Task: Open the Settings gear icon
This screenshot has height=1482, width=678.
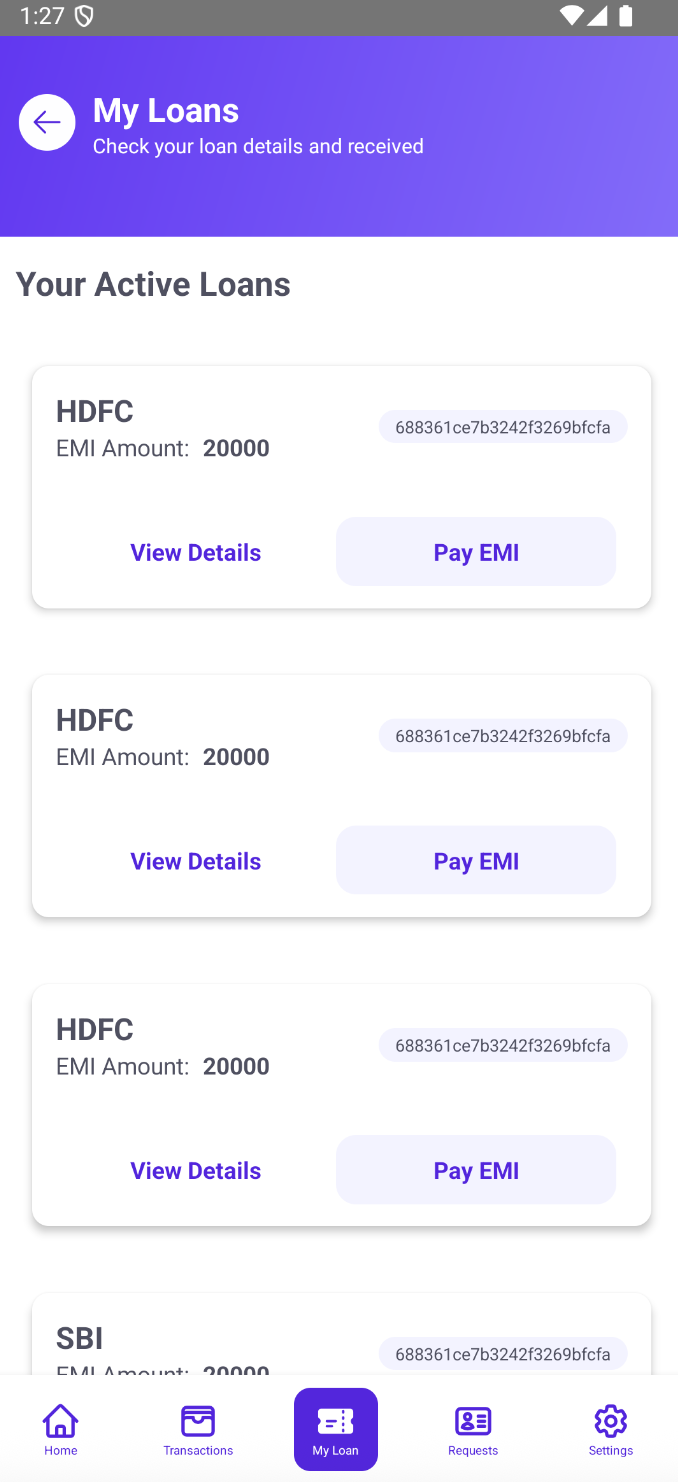Action: [x=610, y=1420]
